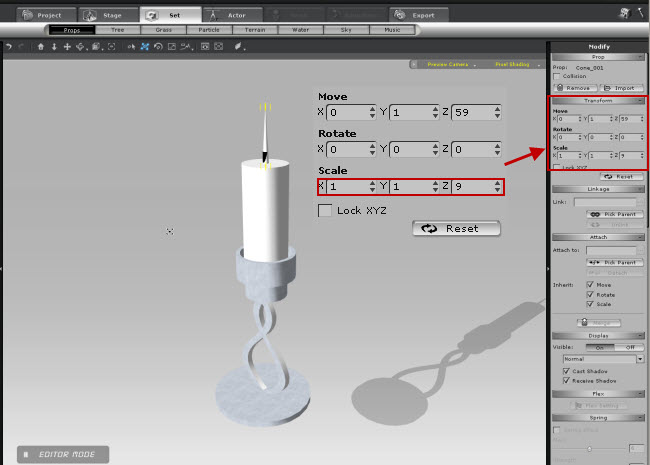Click the character icon at top right

pyautogui.click(x=624, y=14)
